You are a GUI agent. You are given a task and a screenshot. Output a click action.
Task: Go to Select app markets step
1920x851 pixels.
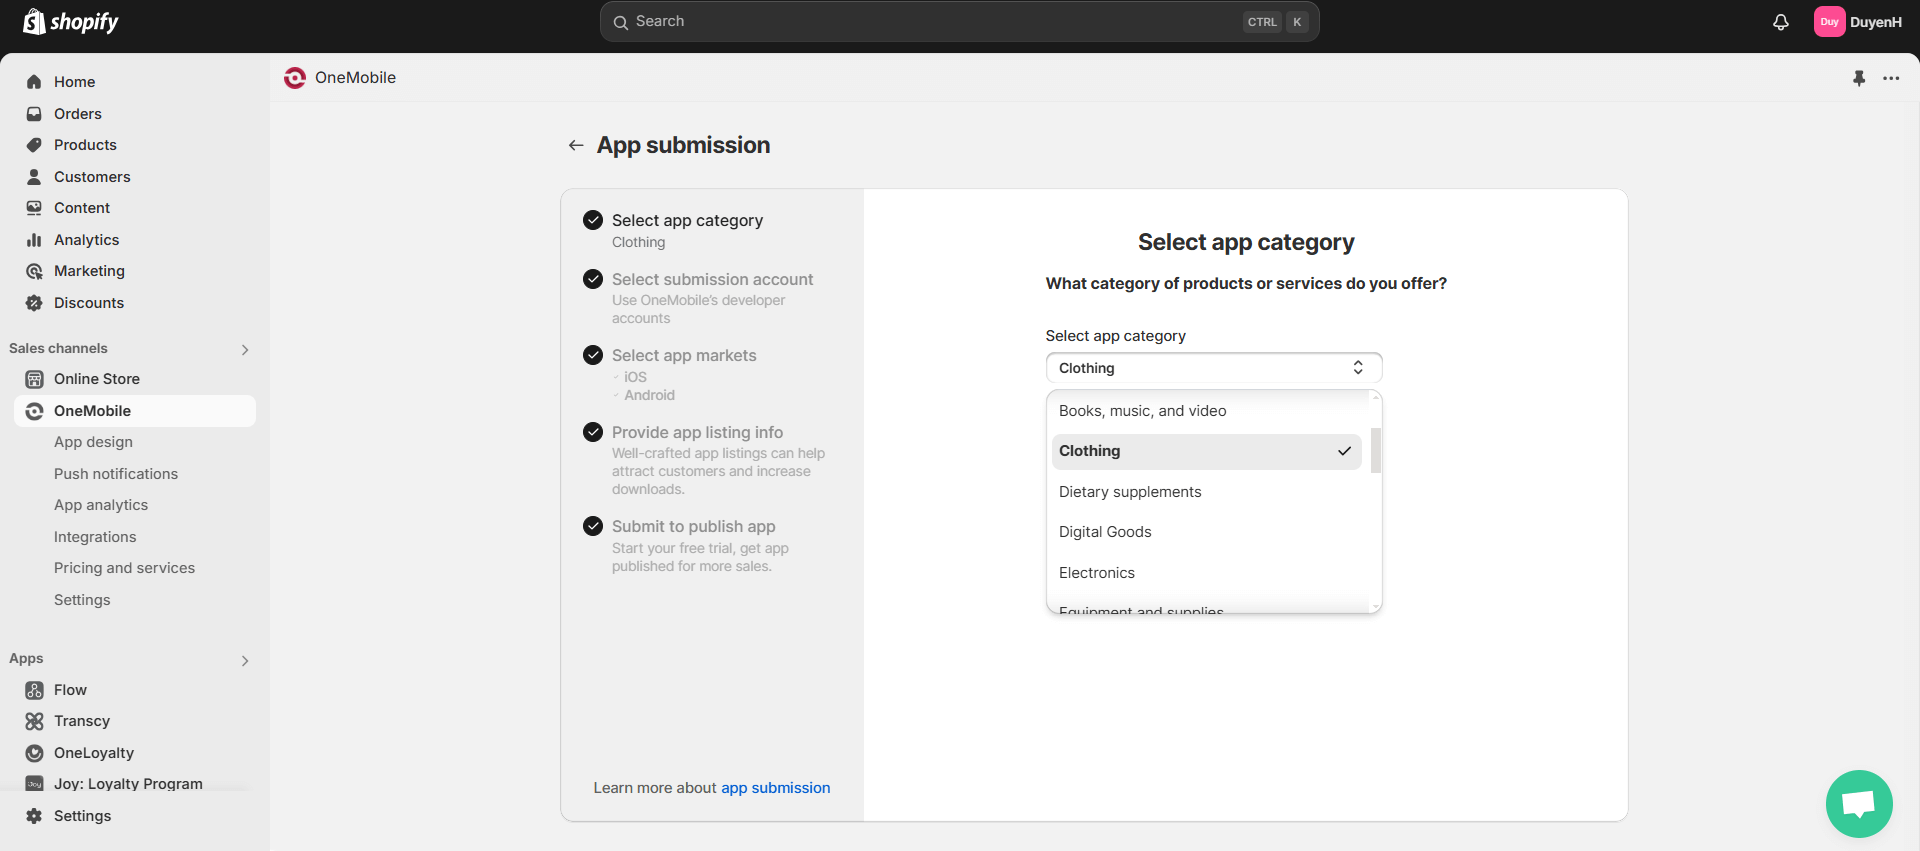684,355
